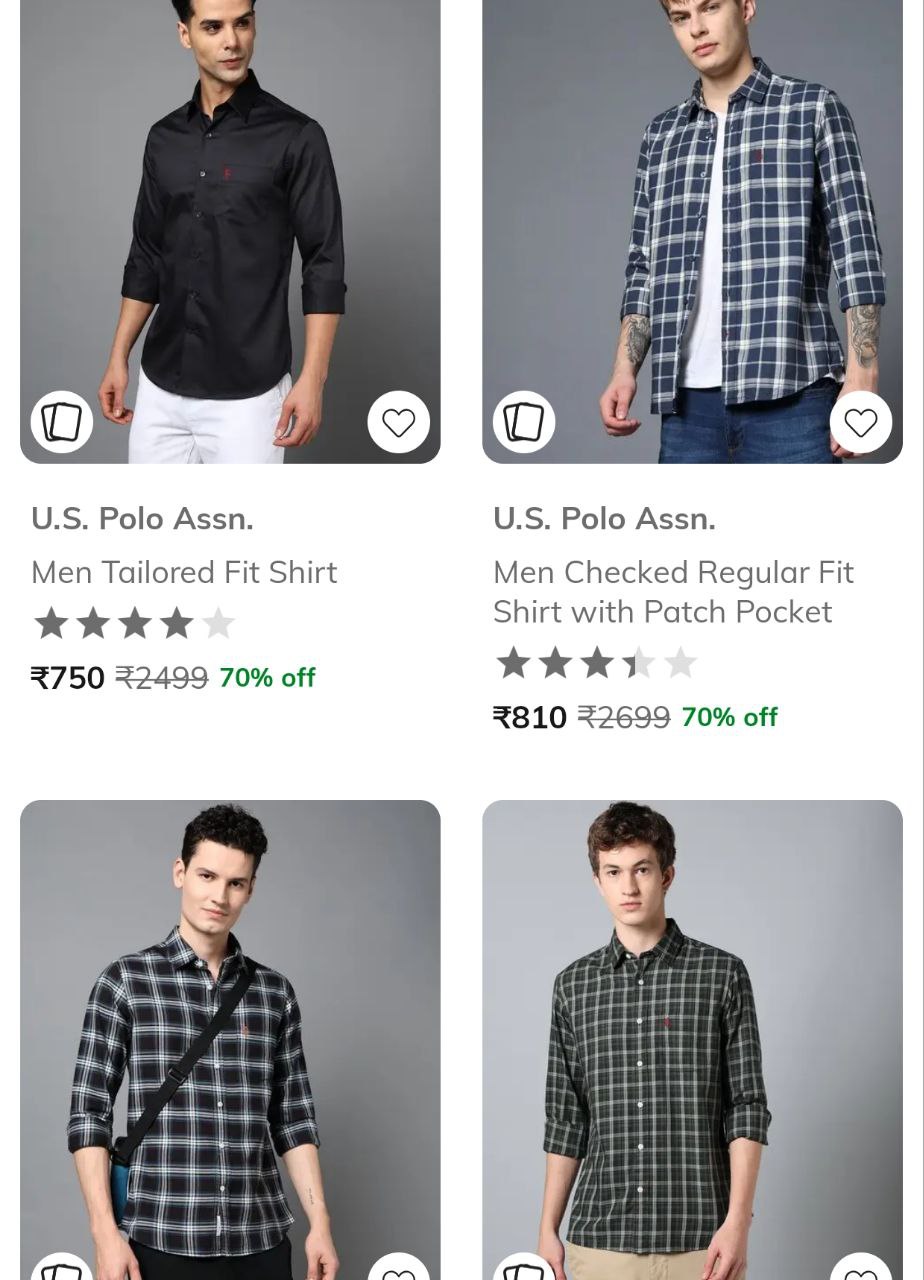Tap the ₹810 price of the checked shirt
924x1280 pixels.
[x=530, y=717]
